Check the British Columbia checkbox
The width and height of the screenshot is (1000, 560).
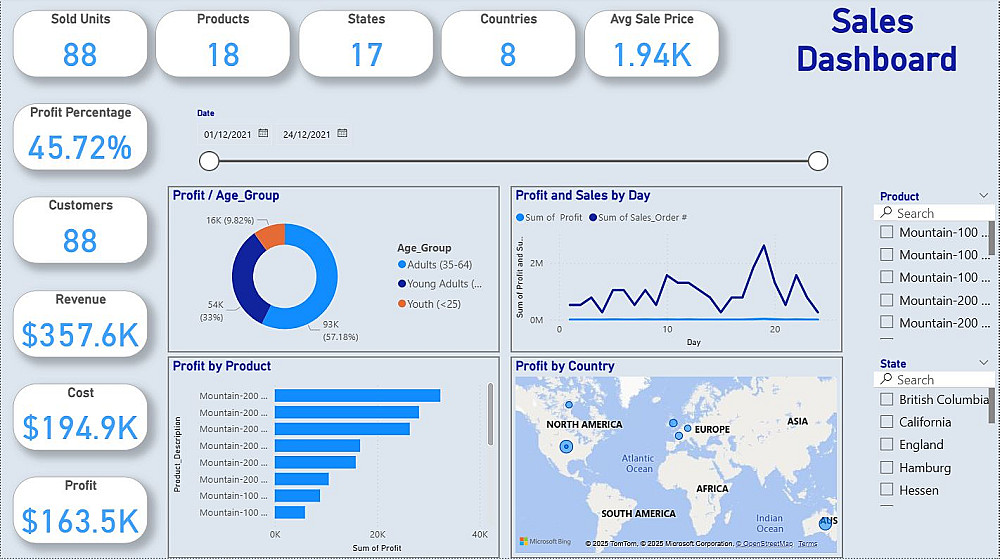coord(886,399)
